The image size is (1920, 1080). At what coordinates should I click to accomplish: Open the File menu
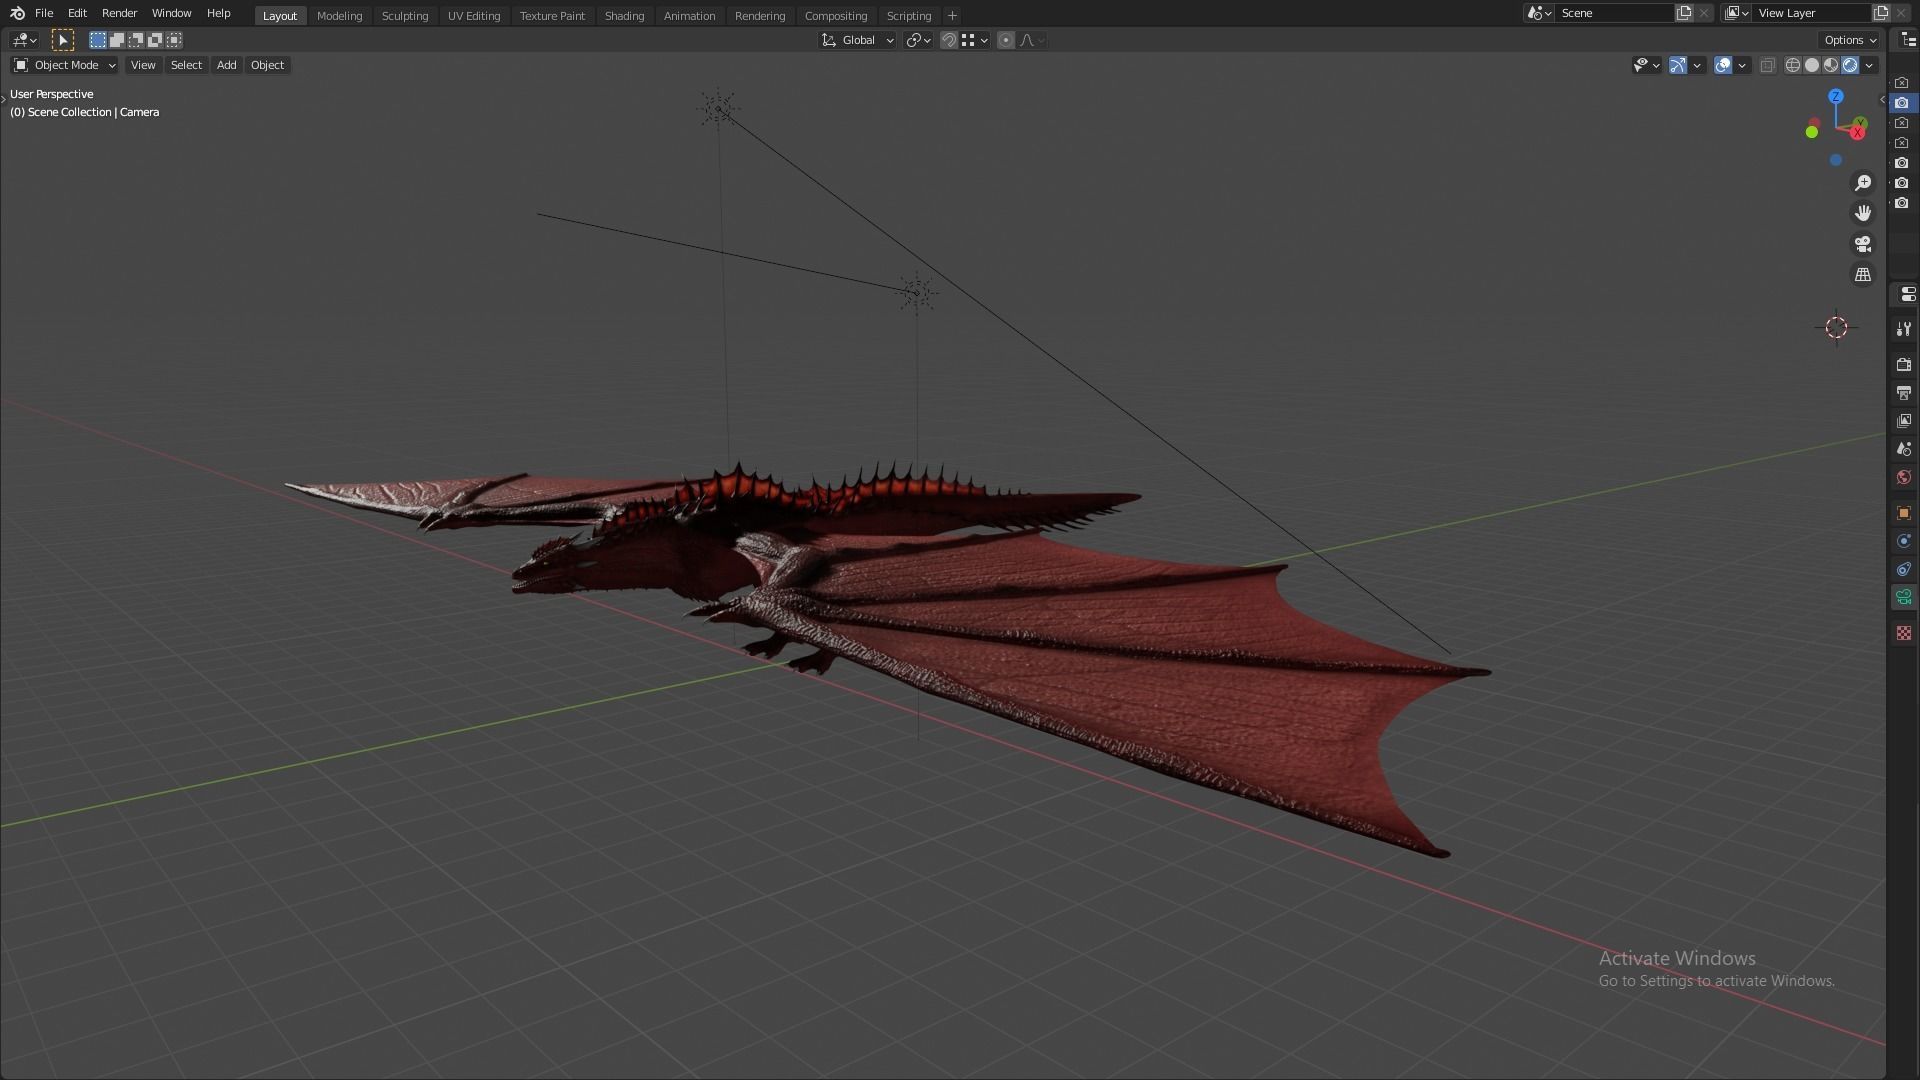[x=44, y=13]
